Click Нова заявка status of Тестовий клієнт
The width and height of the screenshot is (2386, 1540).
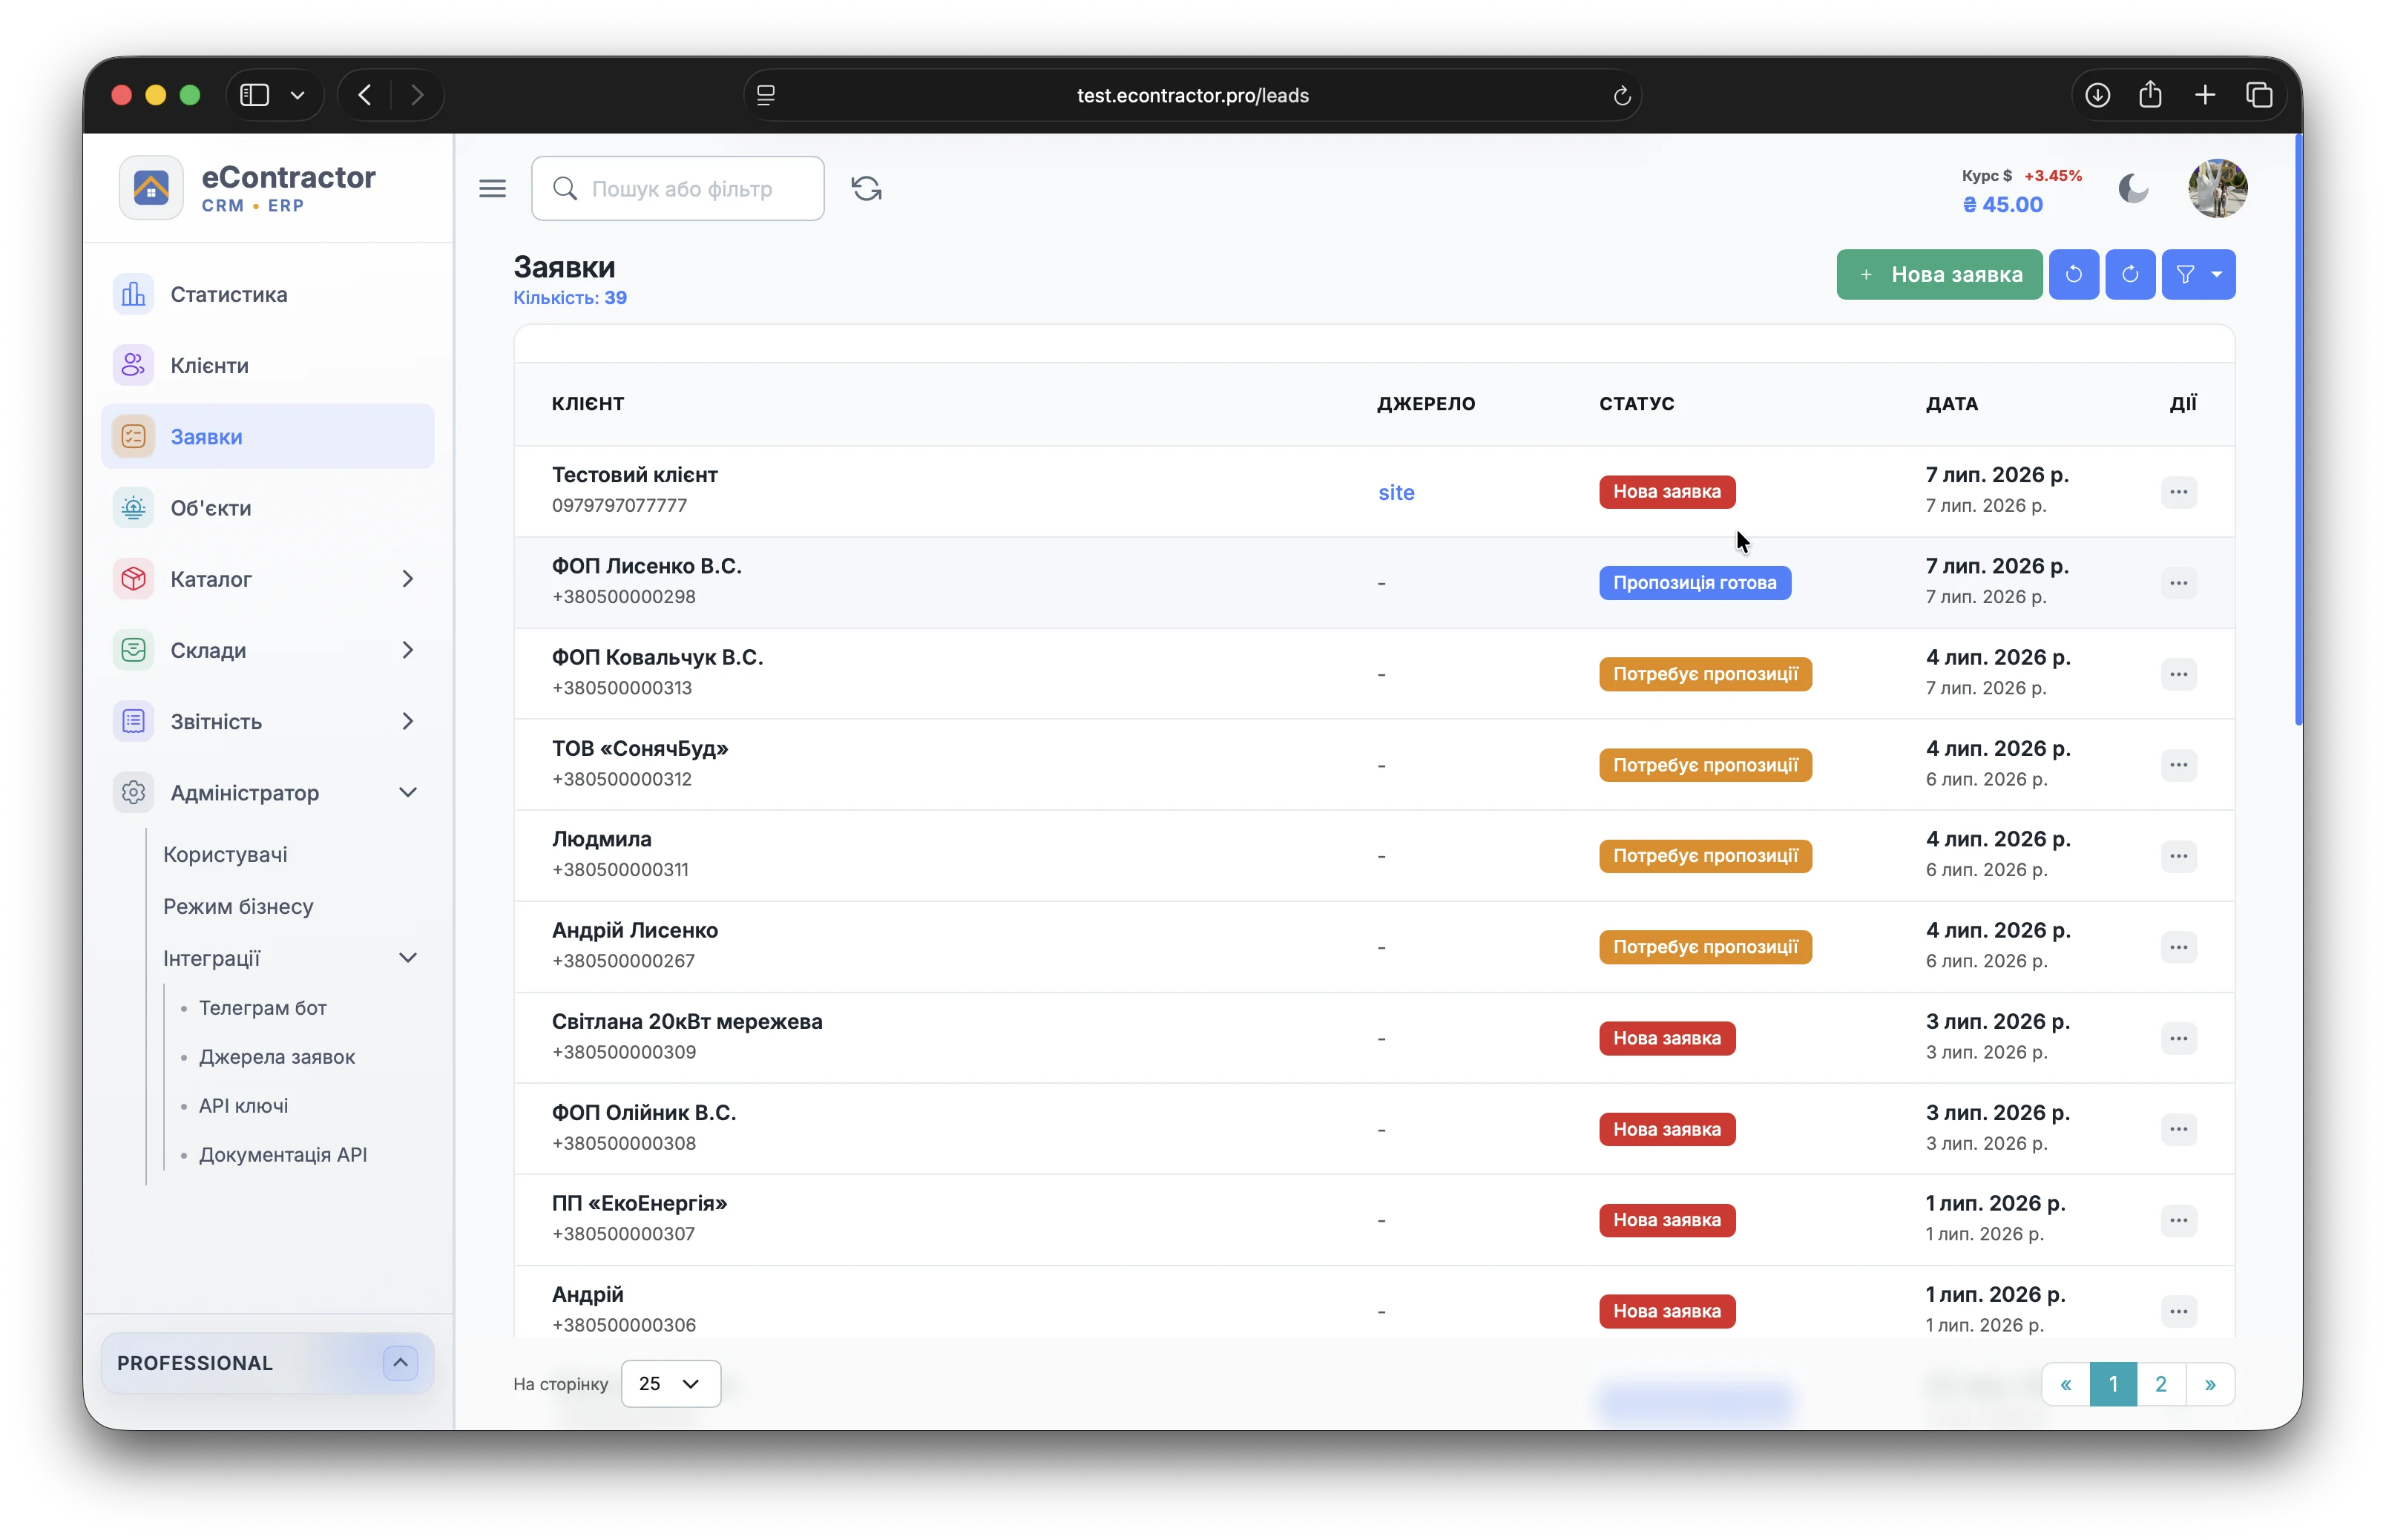pos(1666,491)
